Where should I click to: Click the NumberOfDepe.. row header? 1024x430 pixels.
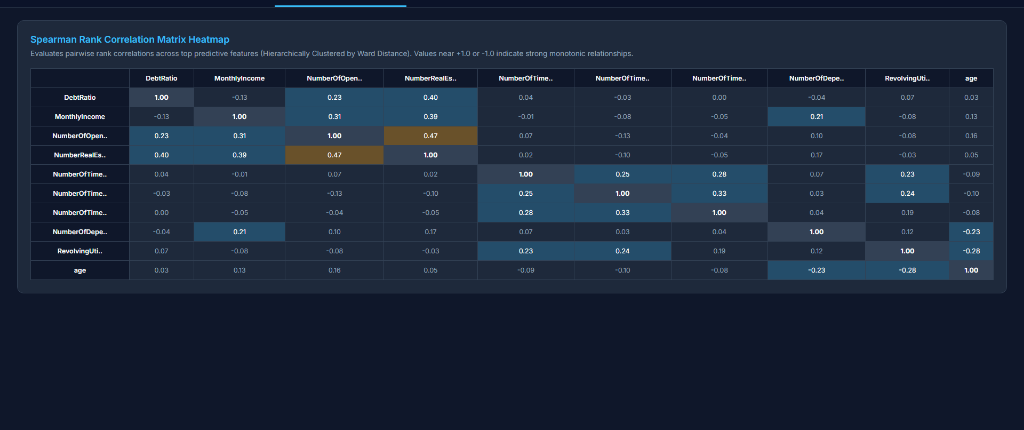click(80, 232)
